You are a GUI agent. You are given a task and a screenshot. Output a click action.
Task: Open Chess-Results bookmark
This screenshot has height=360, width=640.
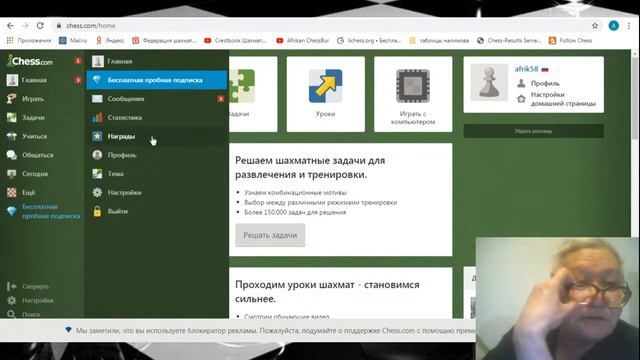(x=509, y=40)
